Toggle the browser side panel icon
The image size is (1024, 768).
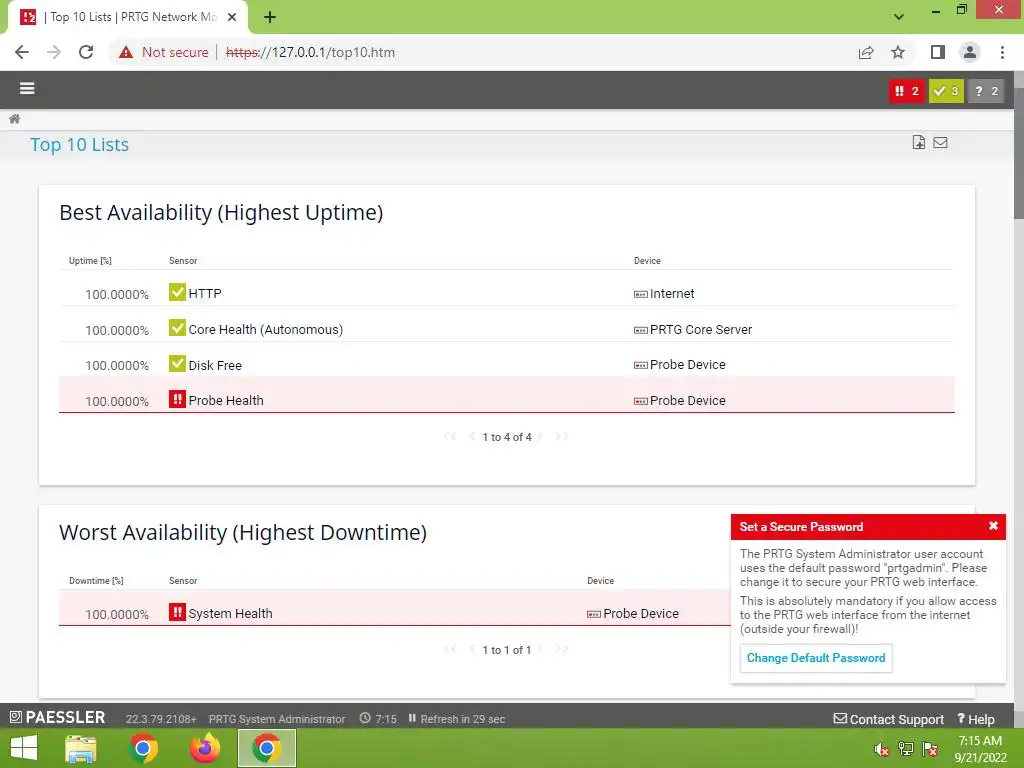(x=938, y=52)
